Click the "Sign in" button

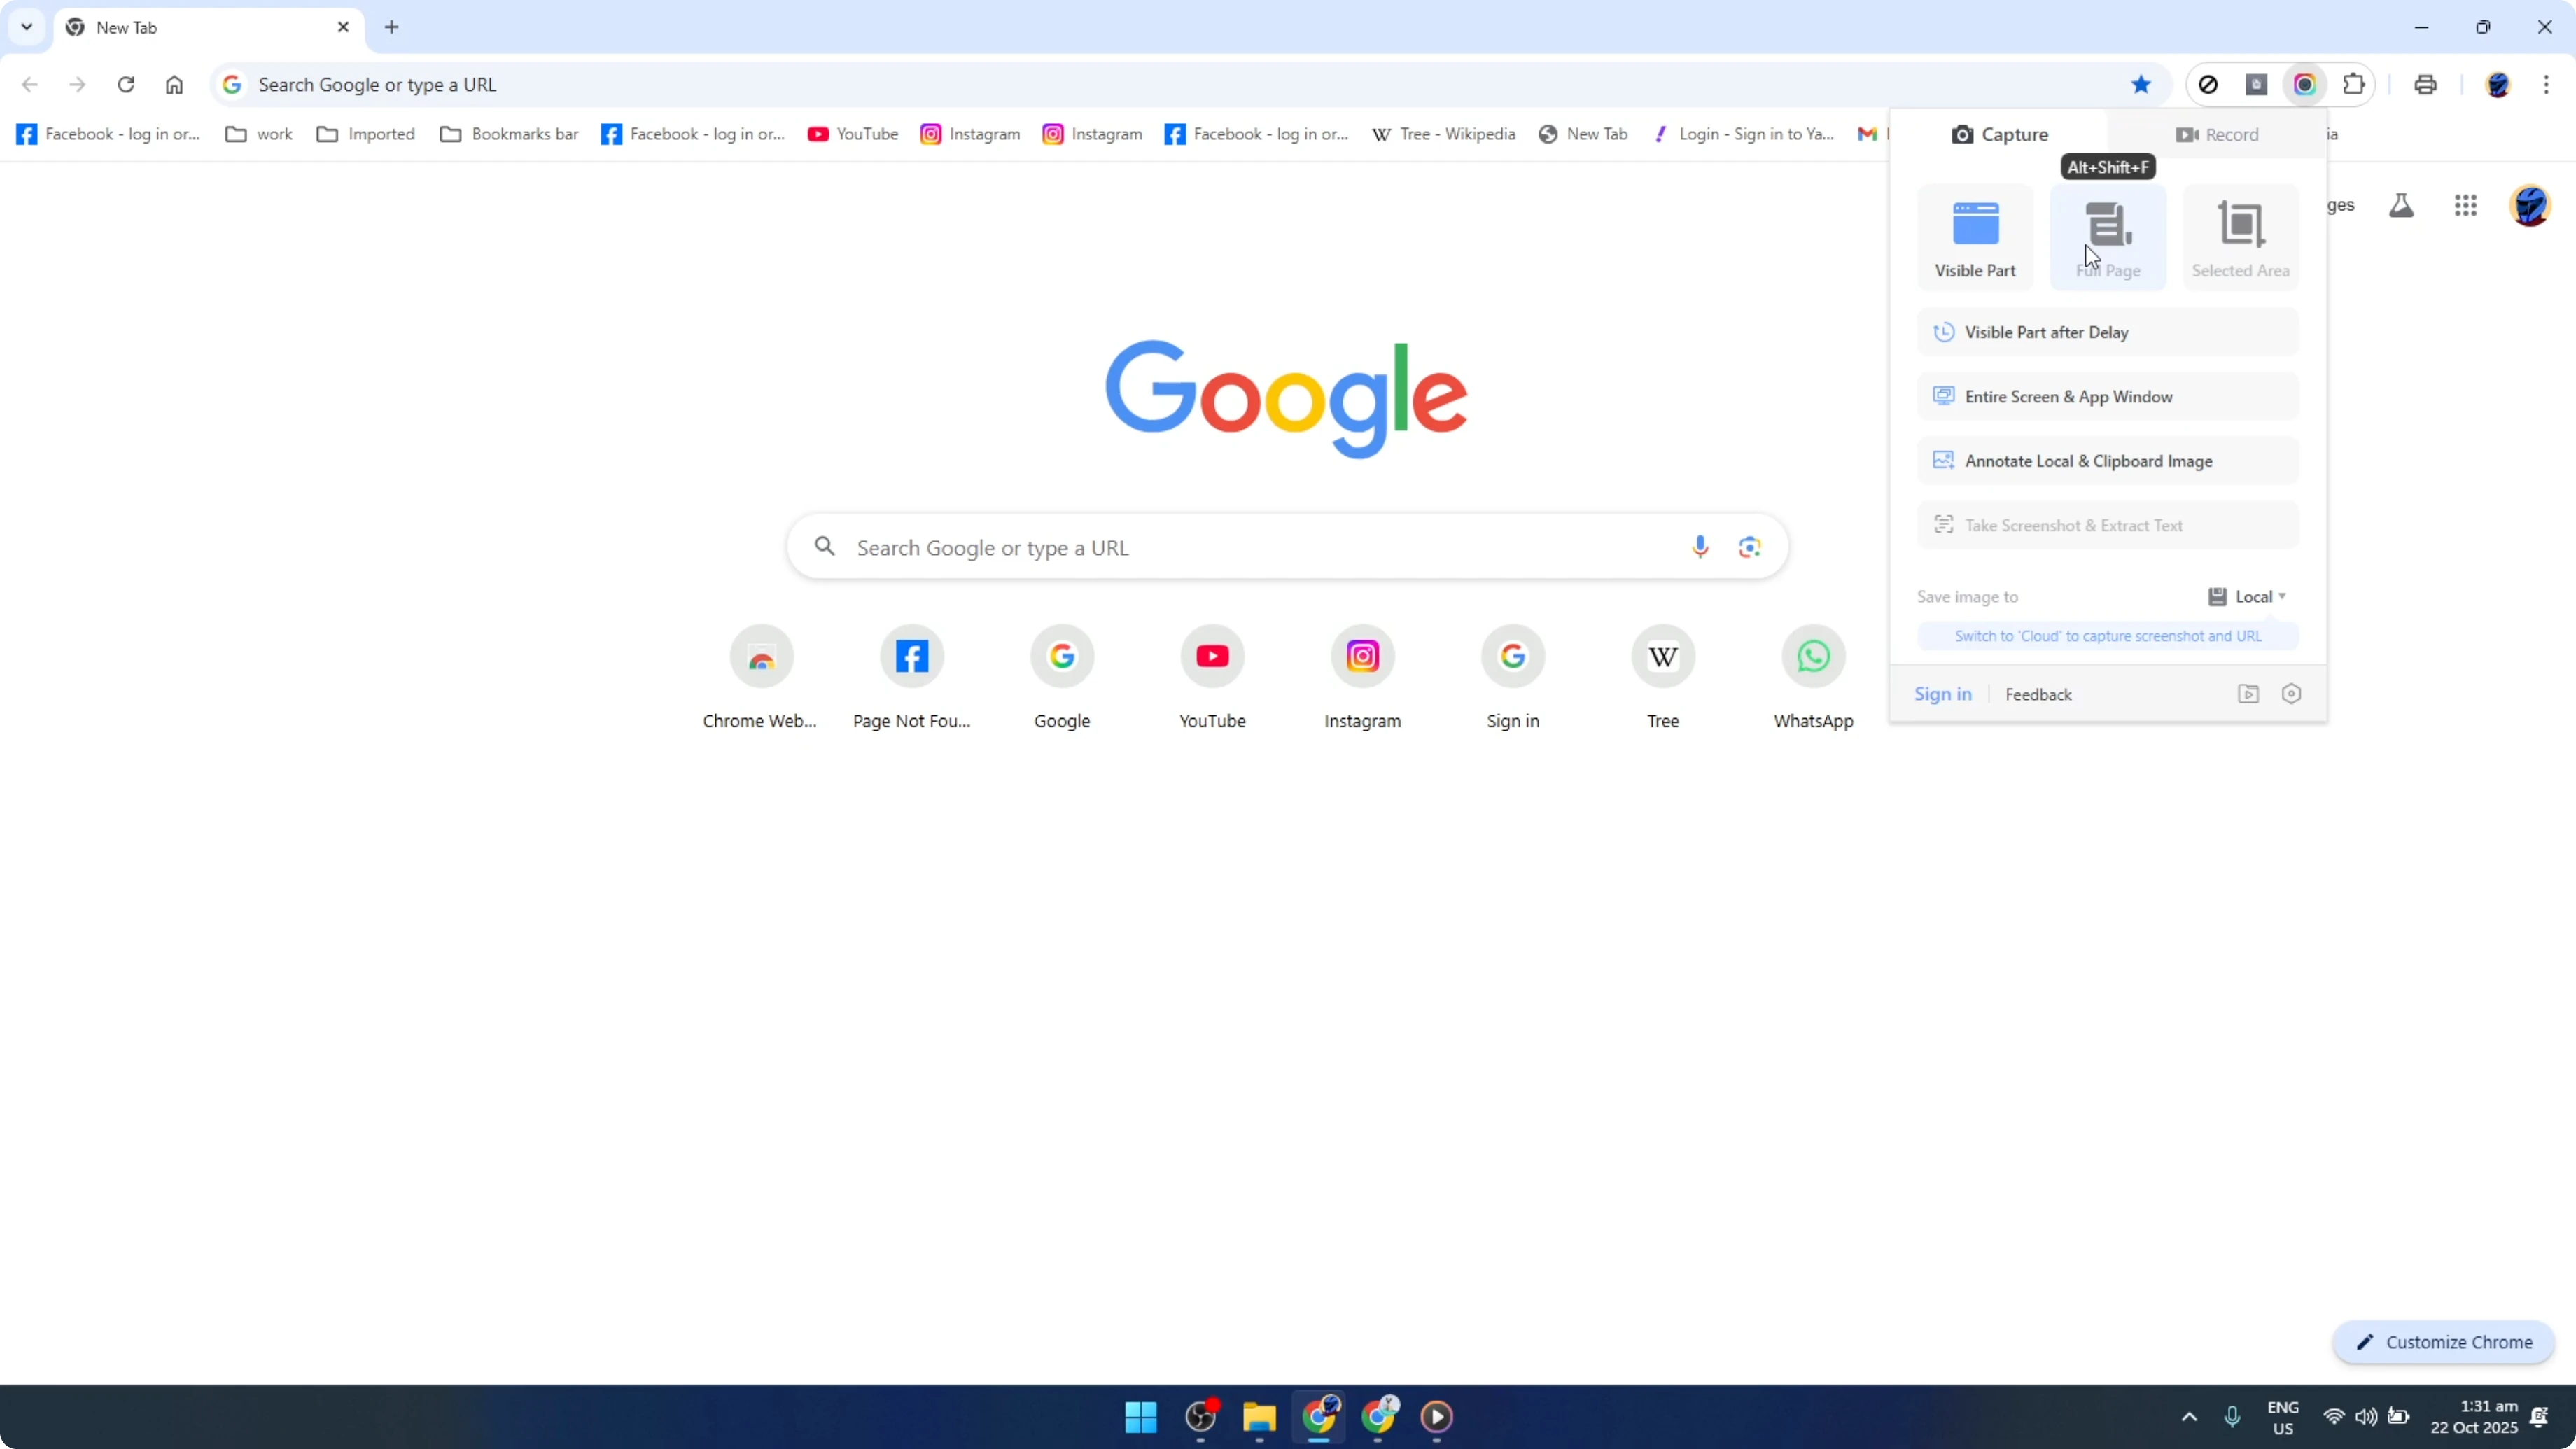pyautogui.click(x=1943, y=693)
